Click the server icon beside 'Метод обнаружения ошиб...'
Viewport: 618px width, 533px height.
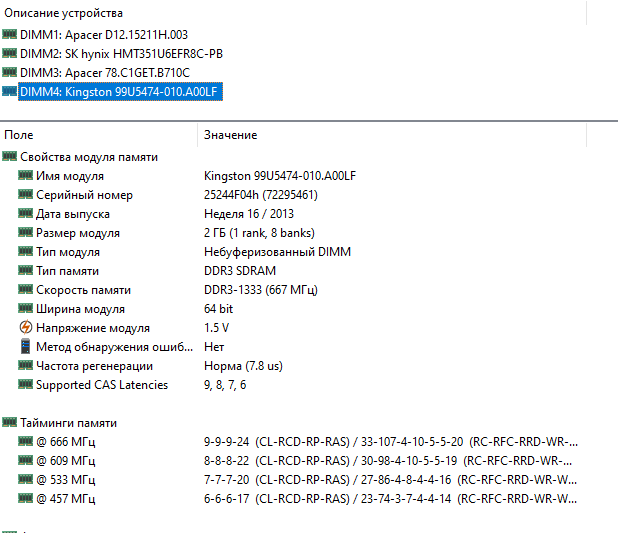tap(26, 346)
